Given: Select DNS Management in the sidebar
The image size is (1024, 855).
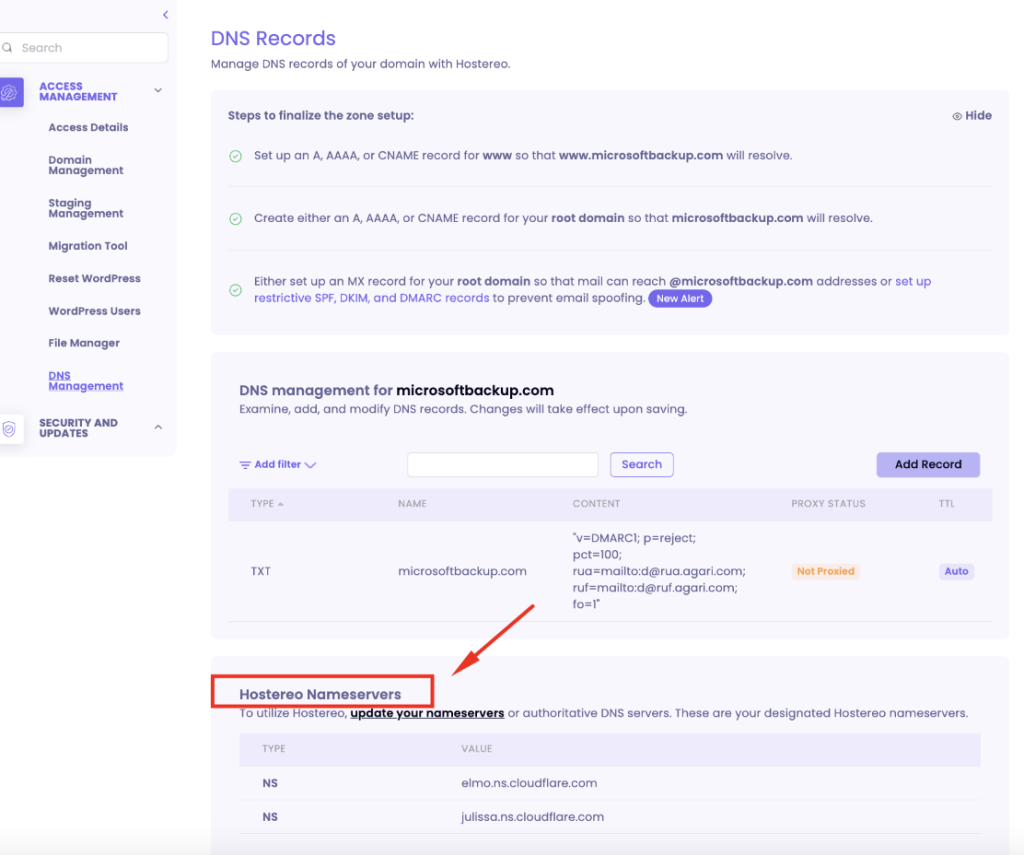Looking at the screenshot, I should tap(86, 381).
